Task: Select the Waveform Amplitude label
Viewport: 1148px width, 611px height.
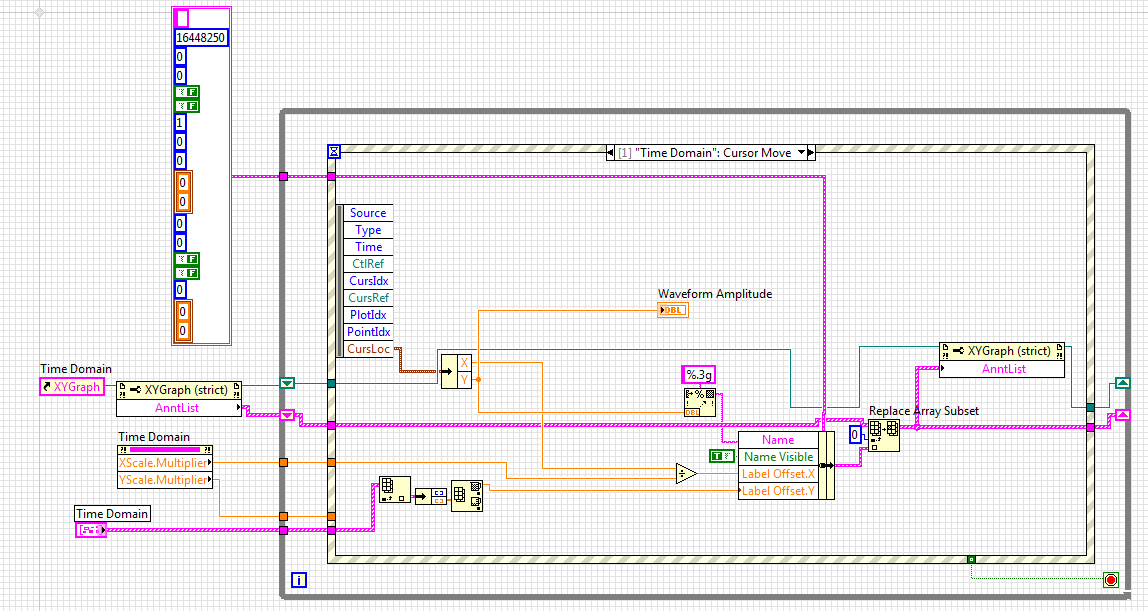Action: click(715, 293)
